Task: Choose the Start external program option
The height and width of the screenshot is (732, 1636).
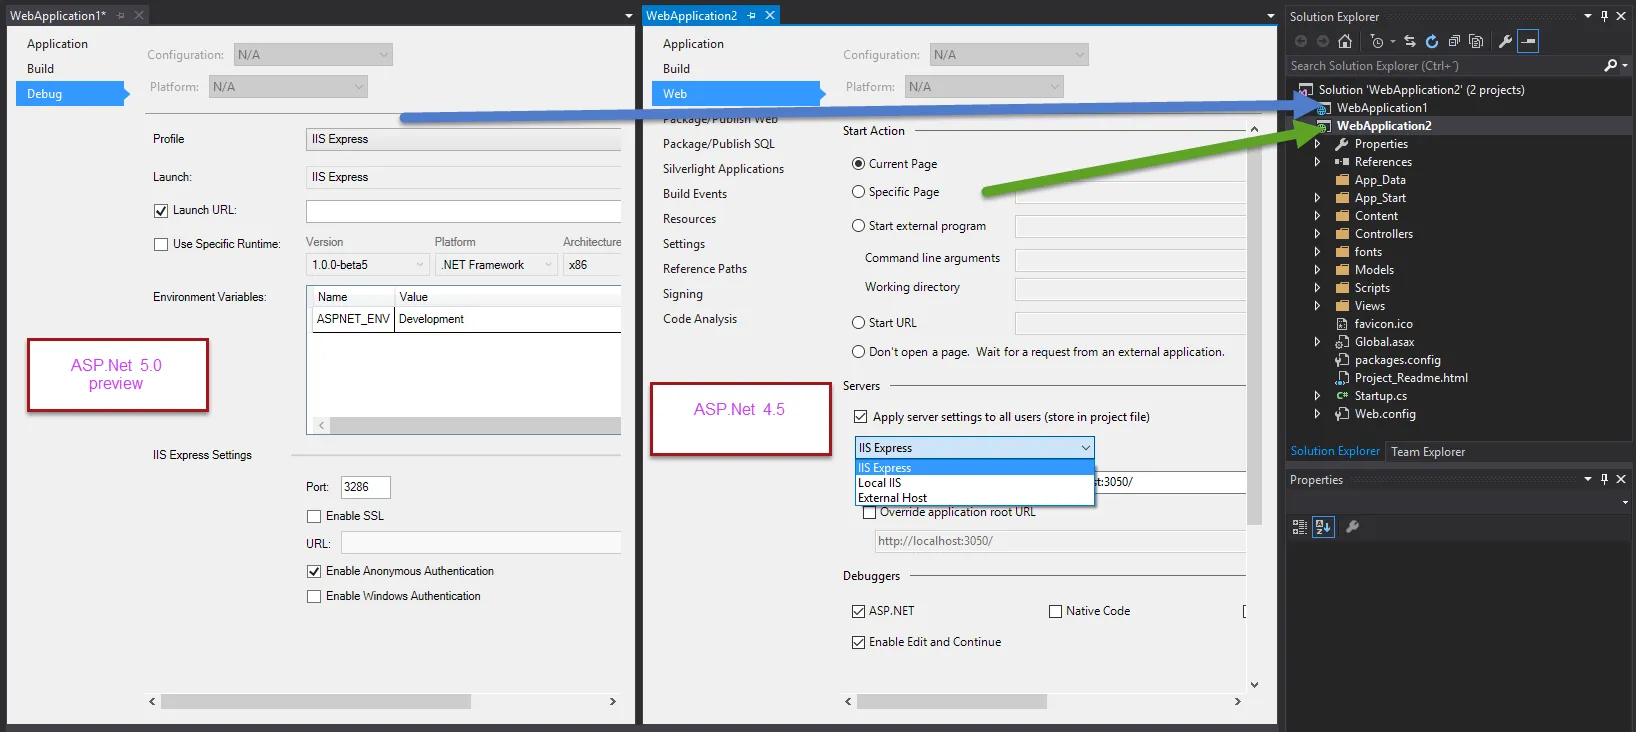Action: point(858,226)
